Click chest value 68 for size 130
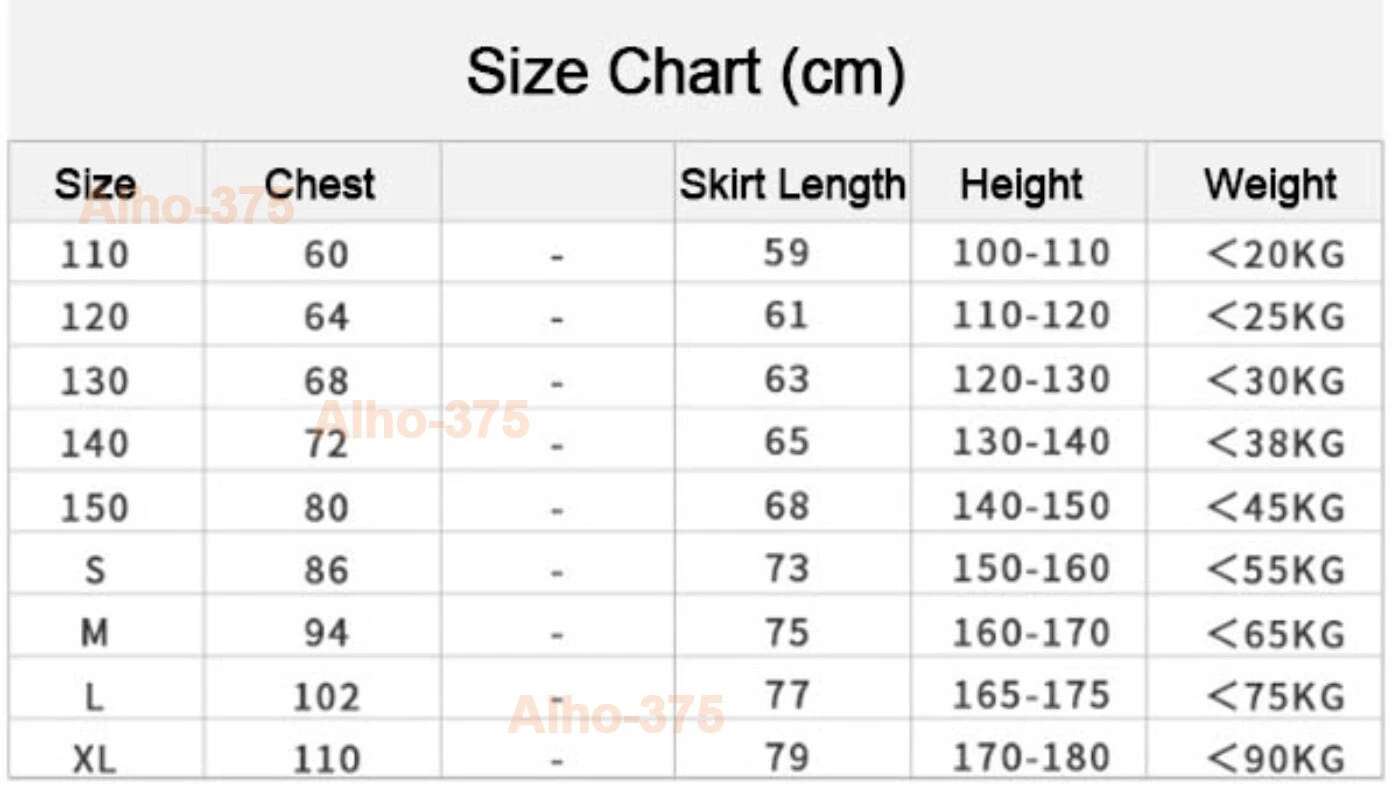The height and width of the screenshot is (800, 1392). [x=327, y=381]
